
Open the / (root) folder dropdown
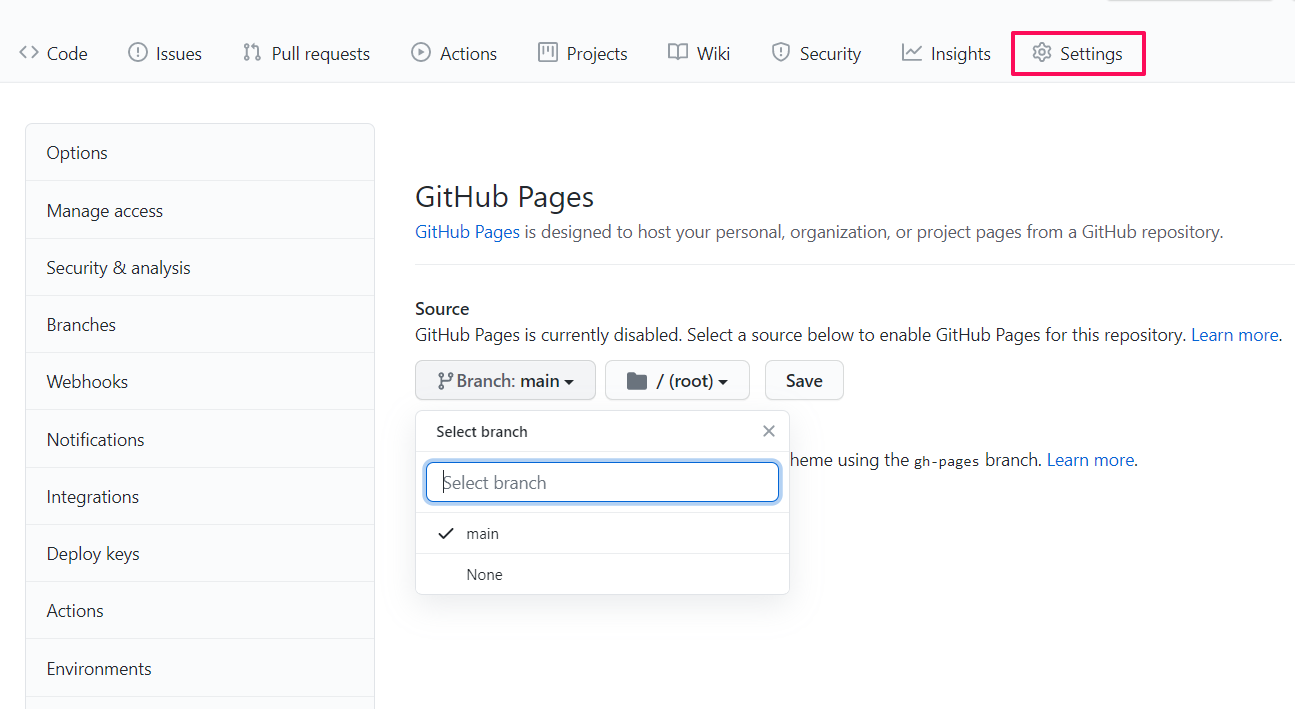pyautogui.click(x=677, y=381)
